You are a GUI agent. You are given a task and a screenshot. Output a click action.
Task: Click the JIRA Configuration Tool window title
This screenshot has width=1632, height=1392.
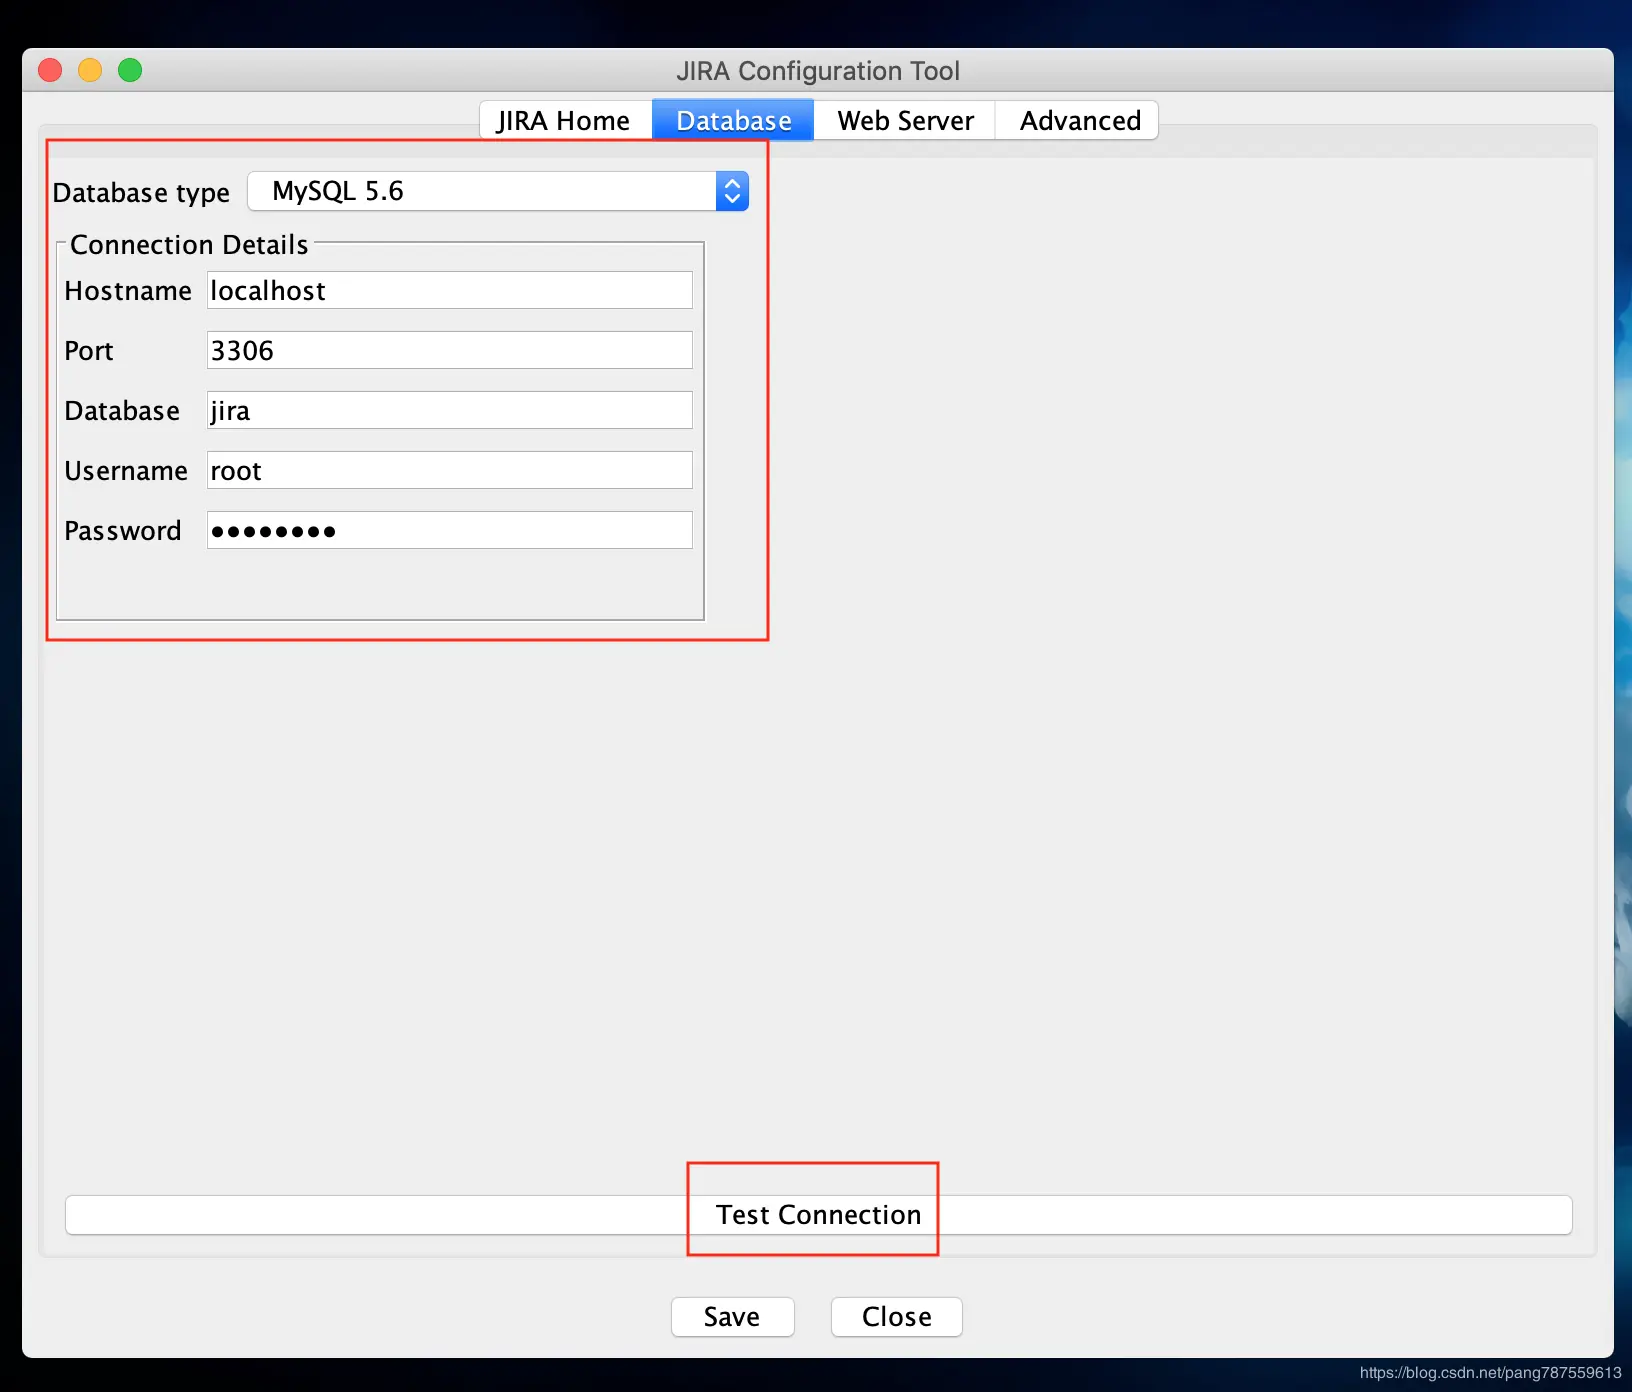818,71
